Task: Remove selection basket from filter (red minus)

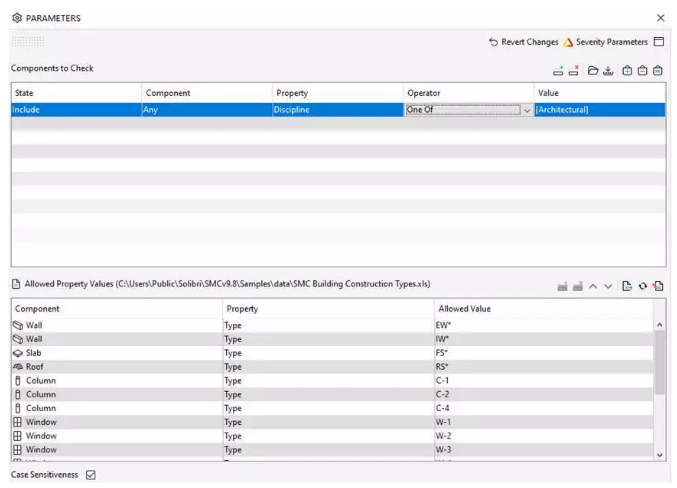Action: 642,70
